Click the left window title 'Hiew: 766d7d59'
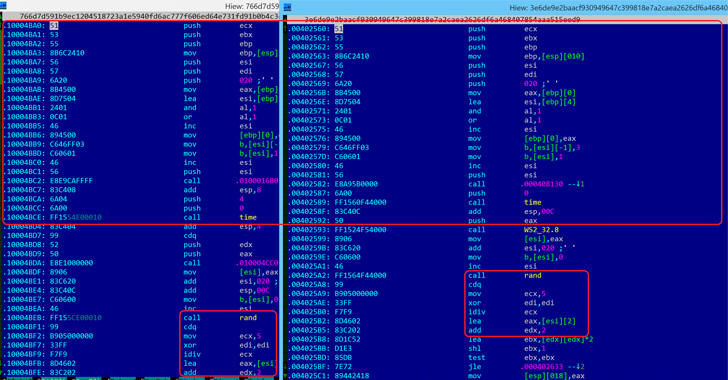The width and height of the screenshot is (728, 380). 252,7
